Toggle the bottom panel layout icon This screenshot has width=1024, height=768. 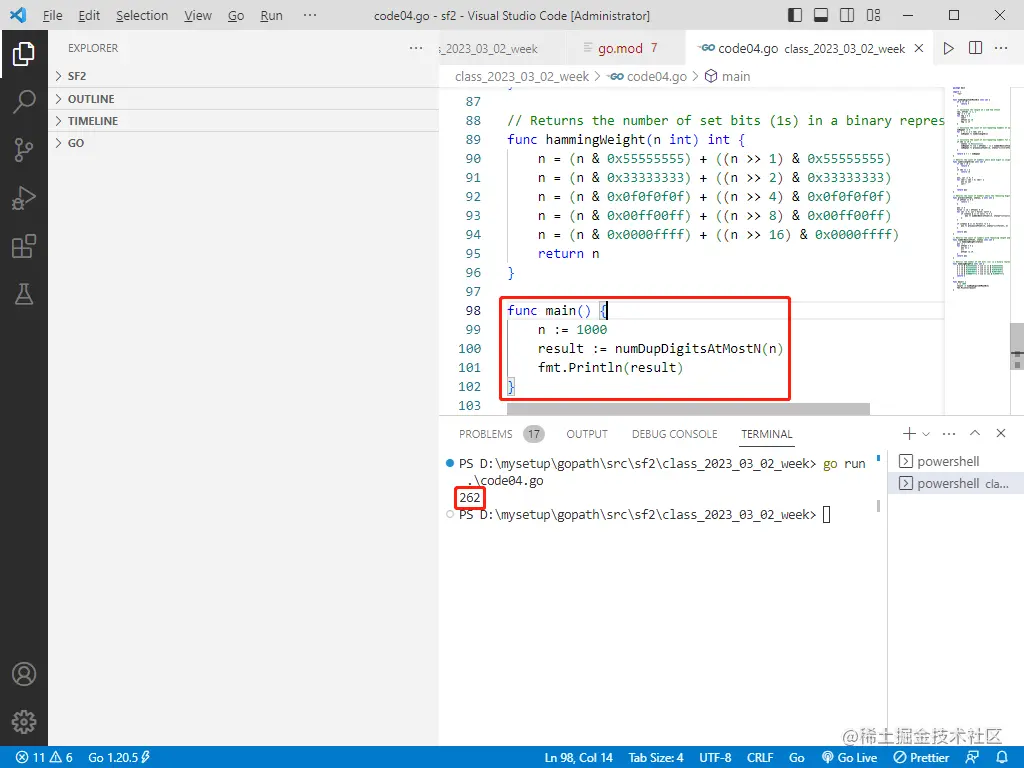[x=821, y=15]
